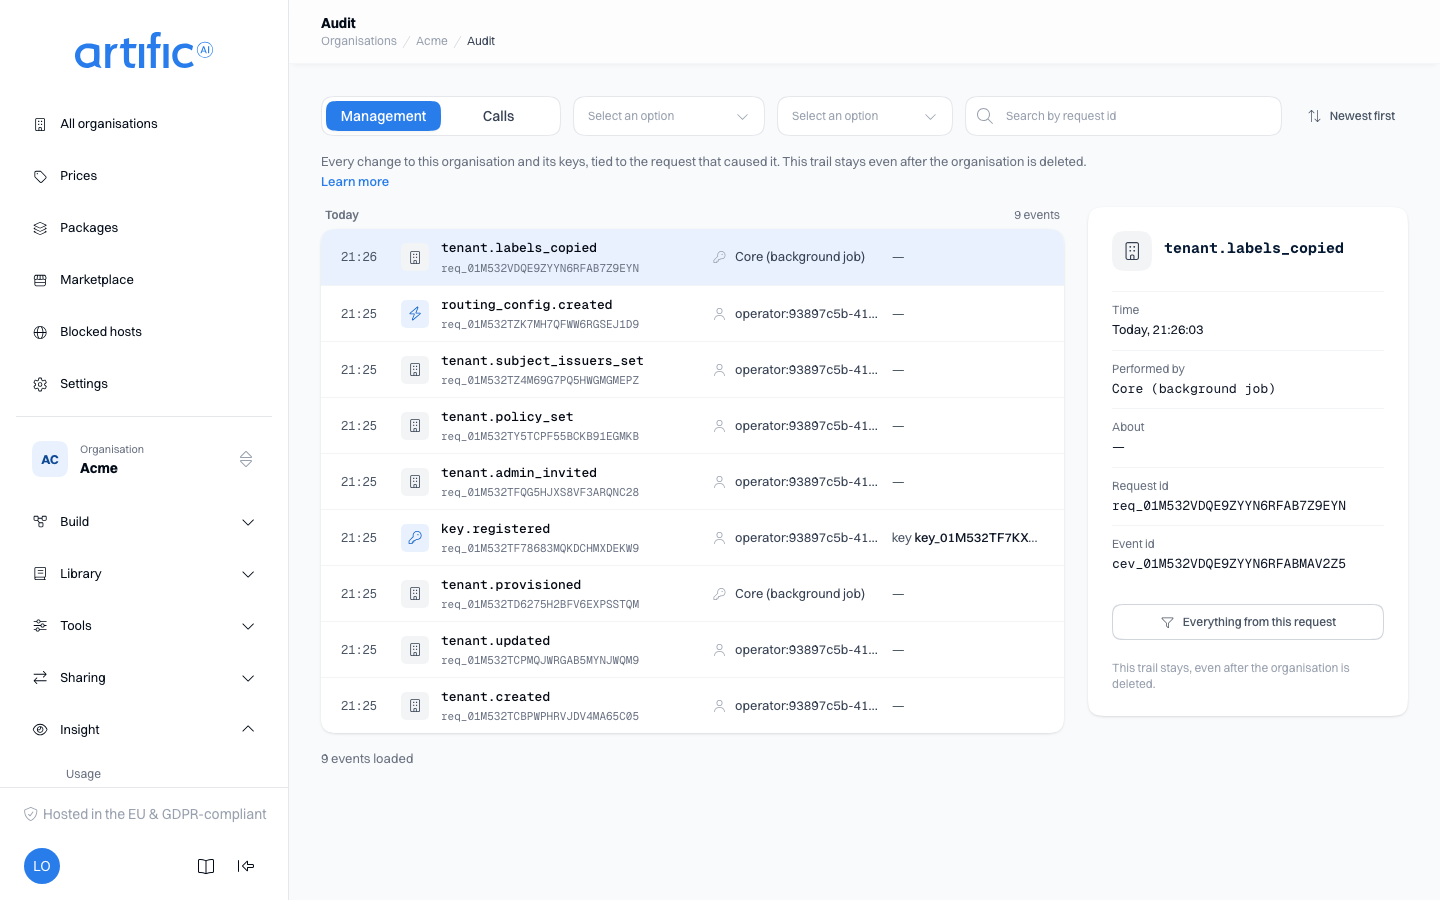This screenshot has height=900, width=1440.
Task: Open the documentation book icon
Action: [206, 866]
